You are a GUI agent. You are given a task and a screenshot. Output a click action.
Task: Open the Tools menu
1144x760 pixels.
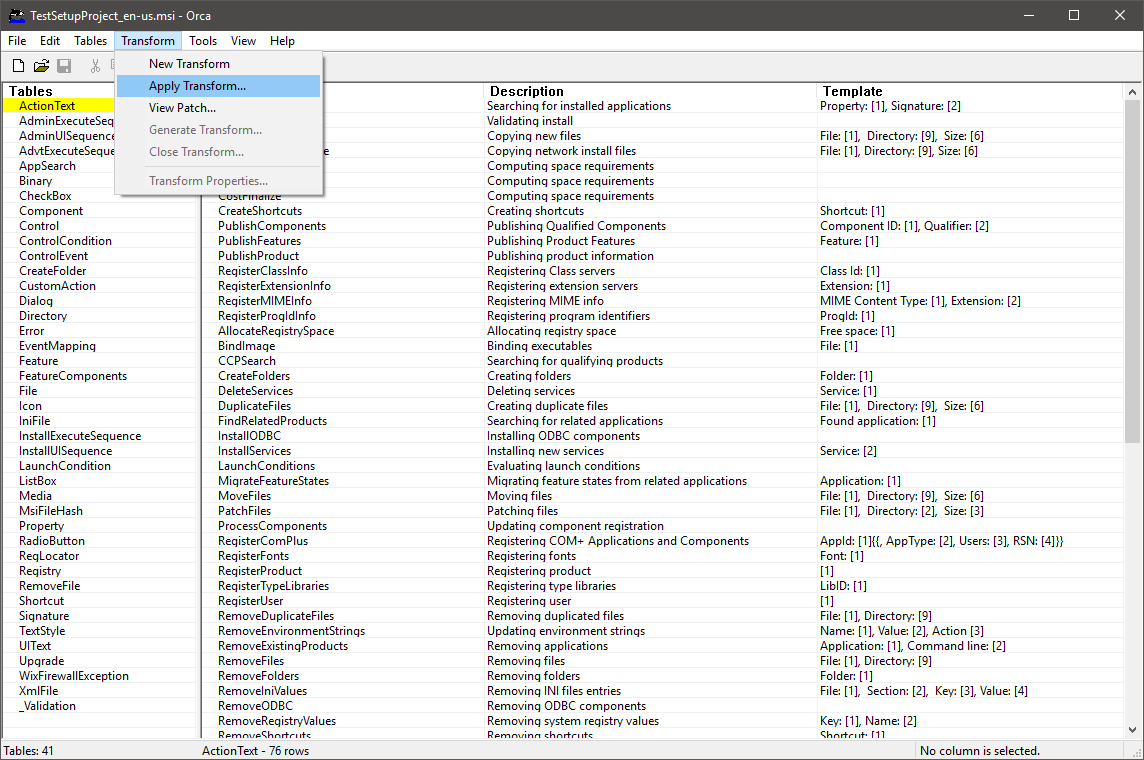click(203, 41)
